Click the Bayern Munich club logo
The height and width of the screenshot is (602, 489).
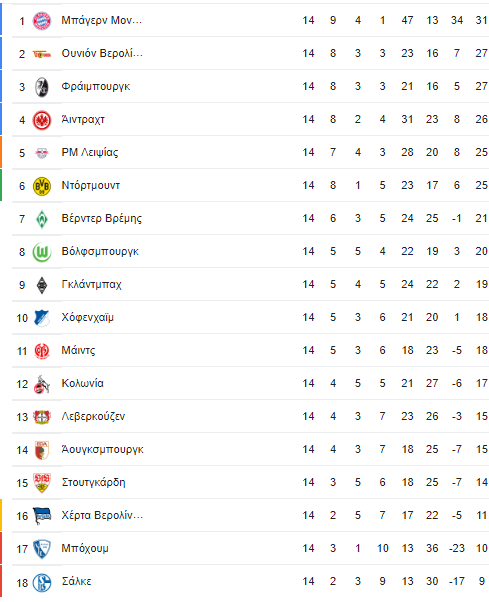(41, 21)
